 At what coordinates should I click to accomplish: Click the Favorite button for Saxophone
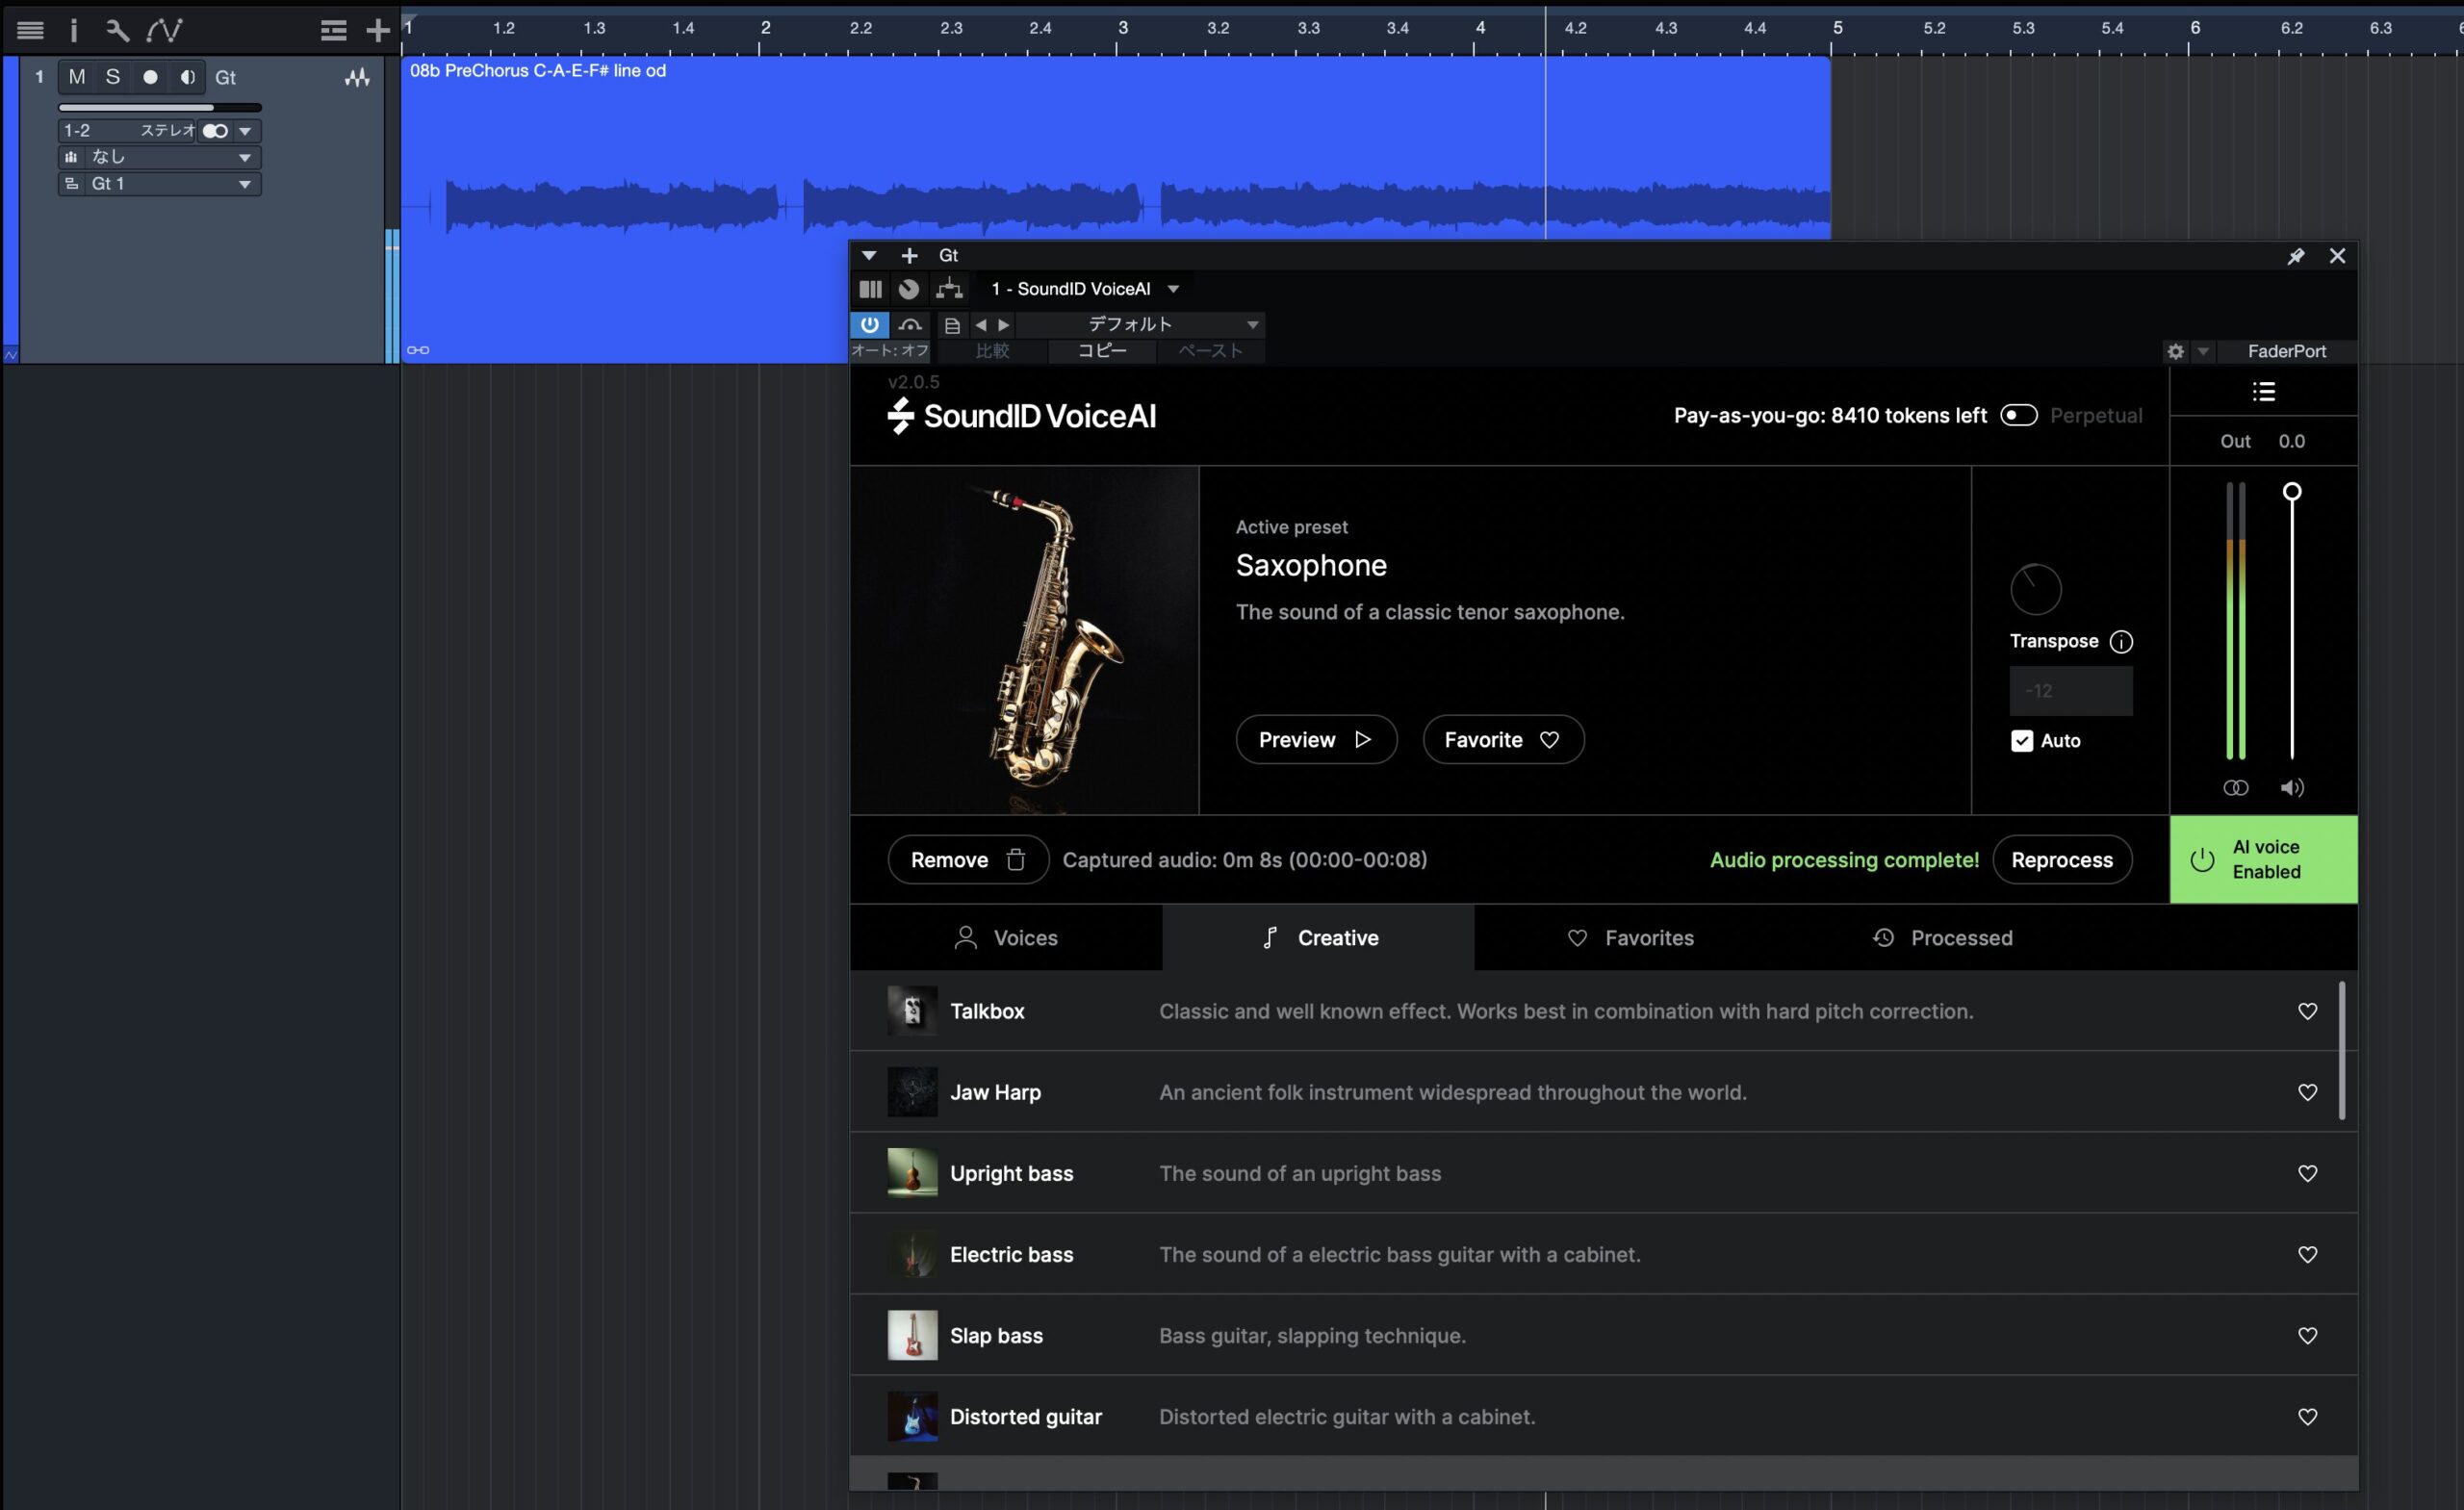coord(1503,740)
